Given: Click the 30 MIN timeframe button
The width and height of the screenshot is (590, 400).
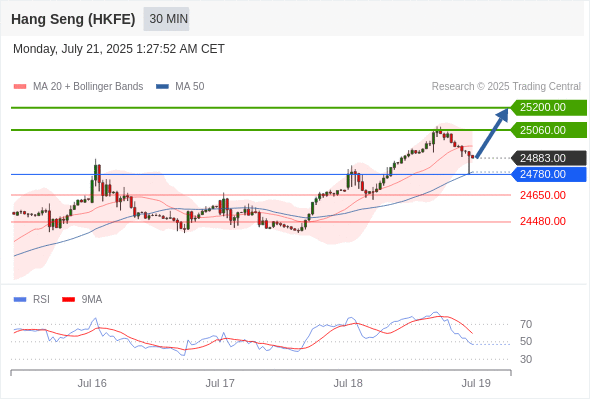Looking at the screenshot, I should pyautogui.click(x=166, y=19).
